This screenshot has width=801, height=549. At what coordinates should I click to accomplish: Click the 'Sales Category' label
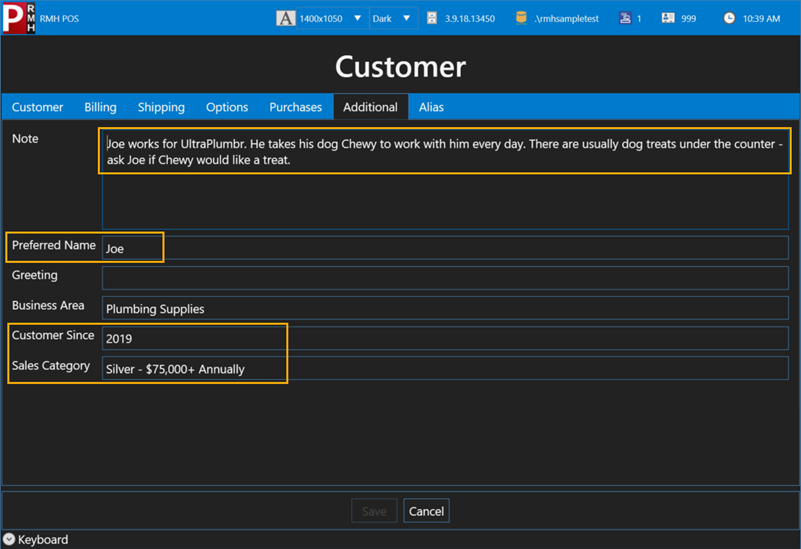pyautogui.click(x=51, y=366)
